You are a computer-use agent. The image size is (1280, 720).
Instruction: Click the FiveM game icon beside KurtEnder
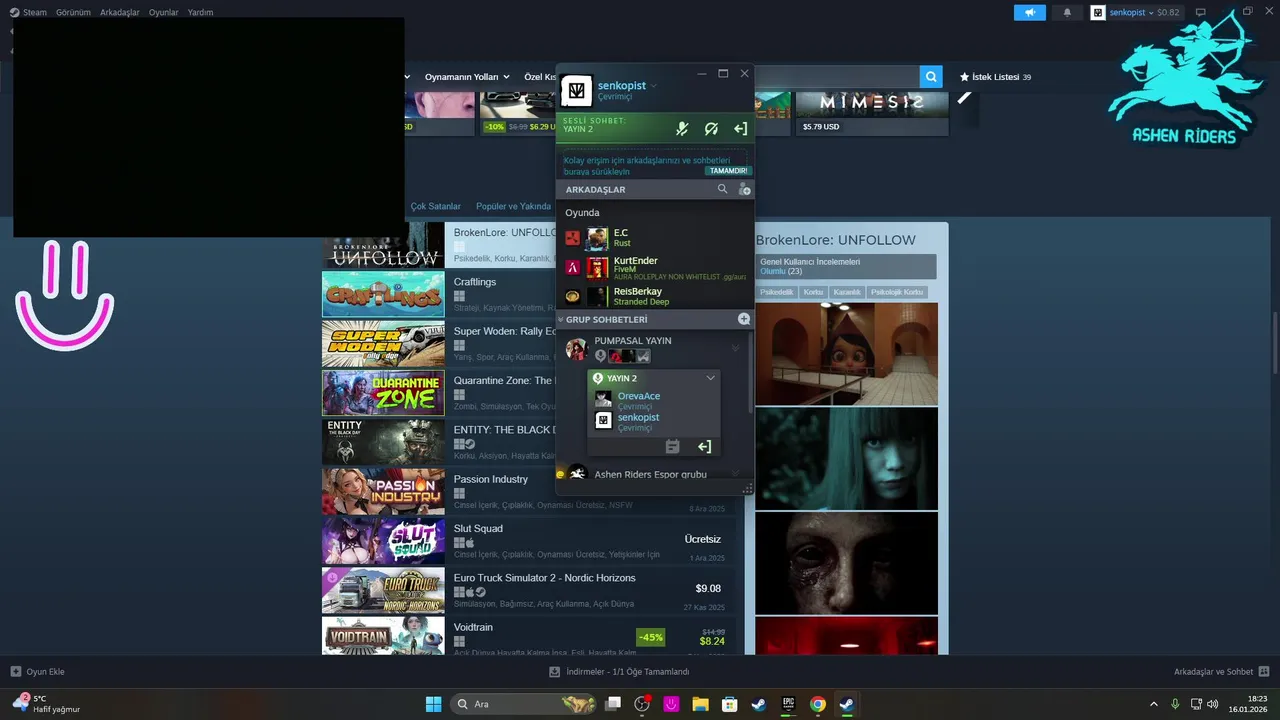[572, 267]
